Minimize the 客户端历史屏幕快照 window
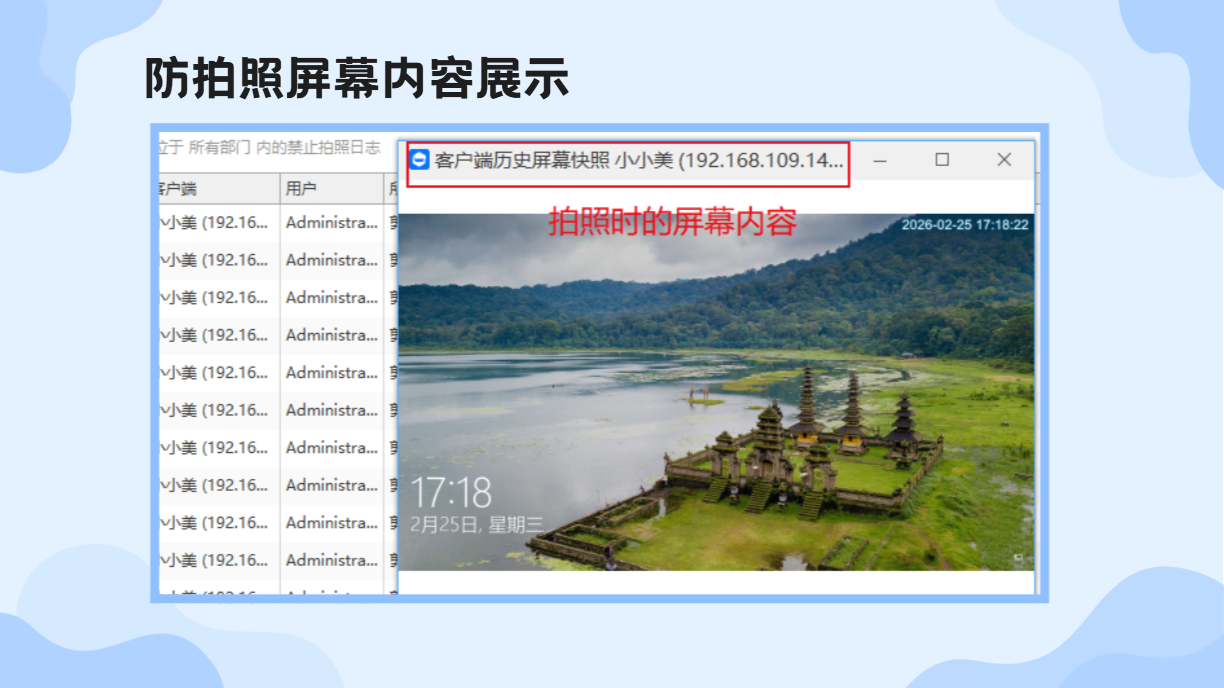The width and height of the screenshot is (1224, 688). pos(880,160)
